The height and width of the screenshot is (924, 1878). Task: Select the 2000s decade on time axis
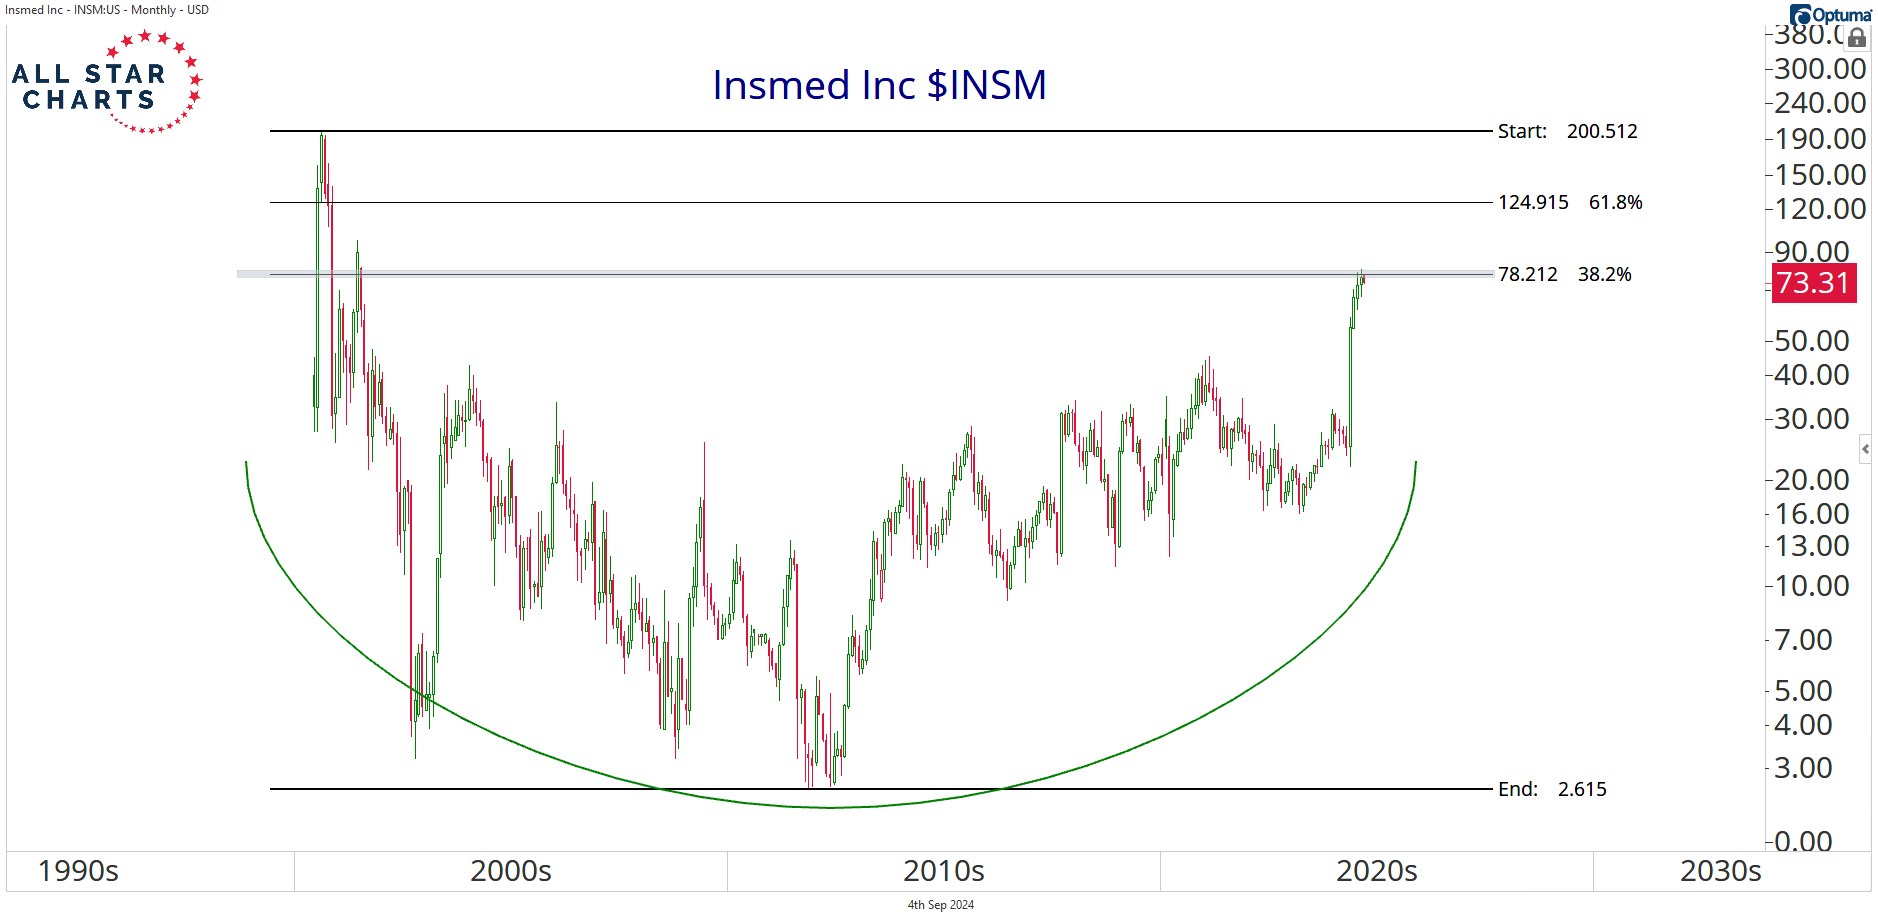[x=510, y=871]
